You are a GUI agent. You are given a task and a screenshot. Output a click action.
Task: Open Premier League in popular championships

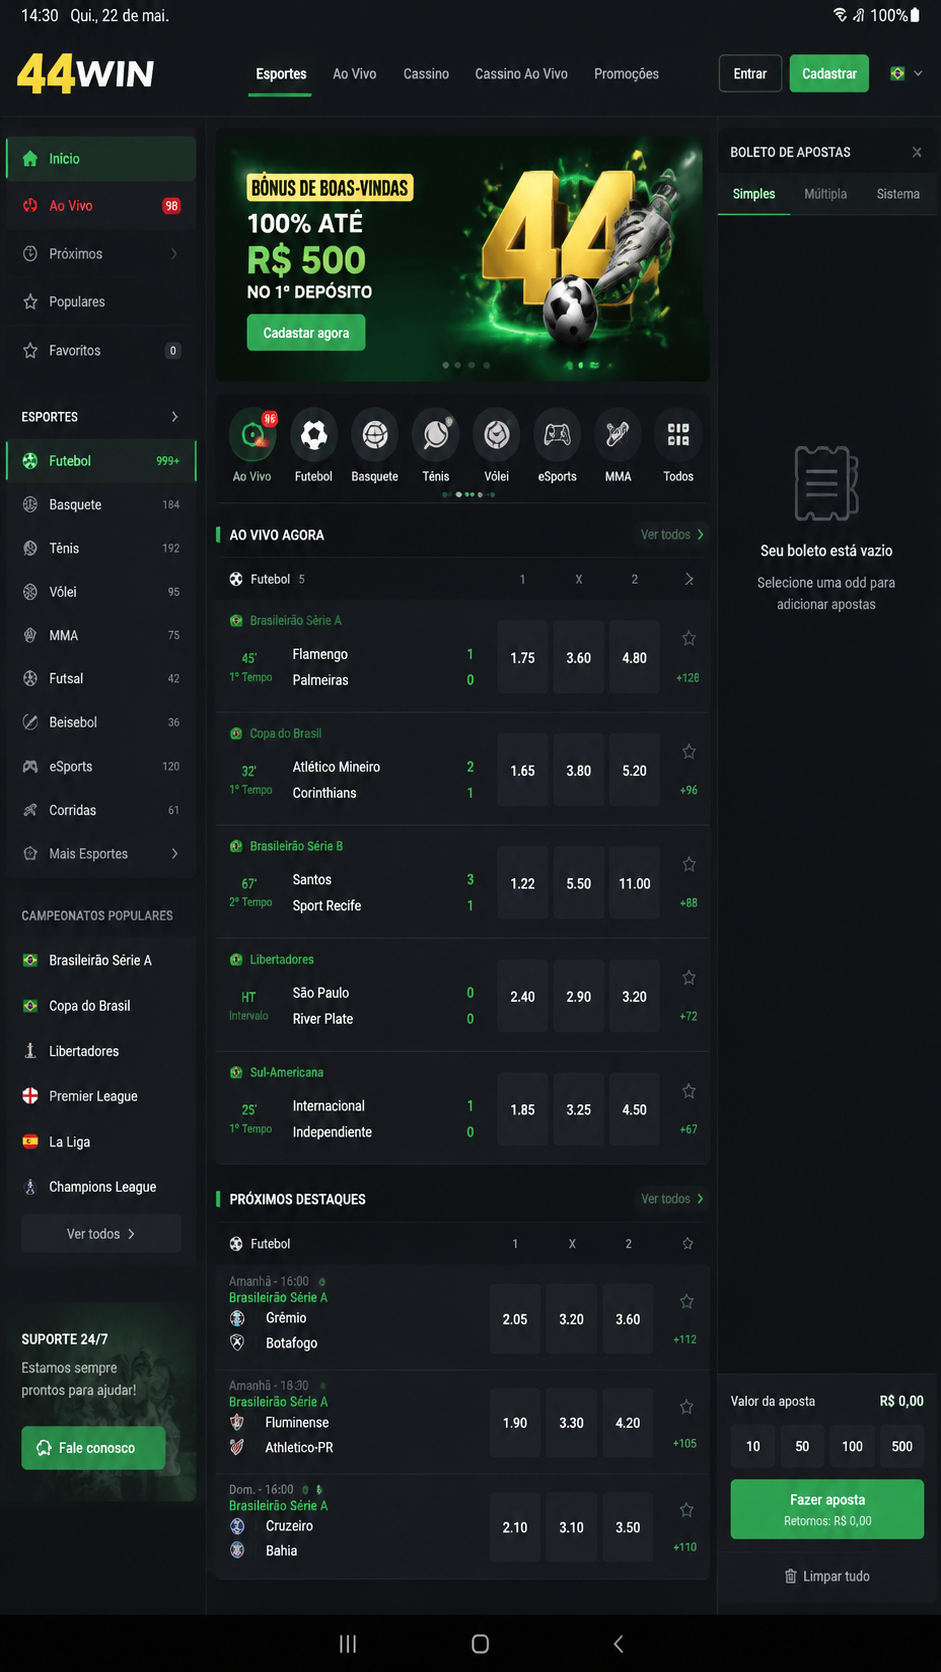pyautogui.click(x=101, y=1096)
